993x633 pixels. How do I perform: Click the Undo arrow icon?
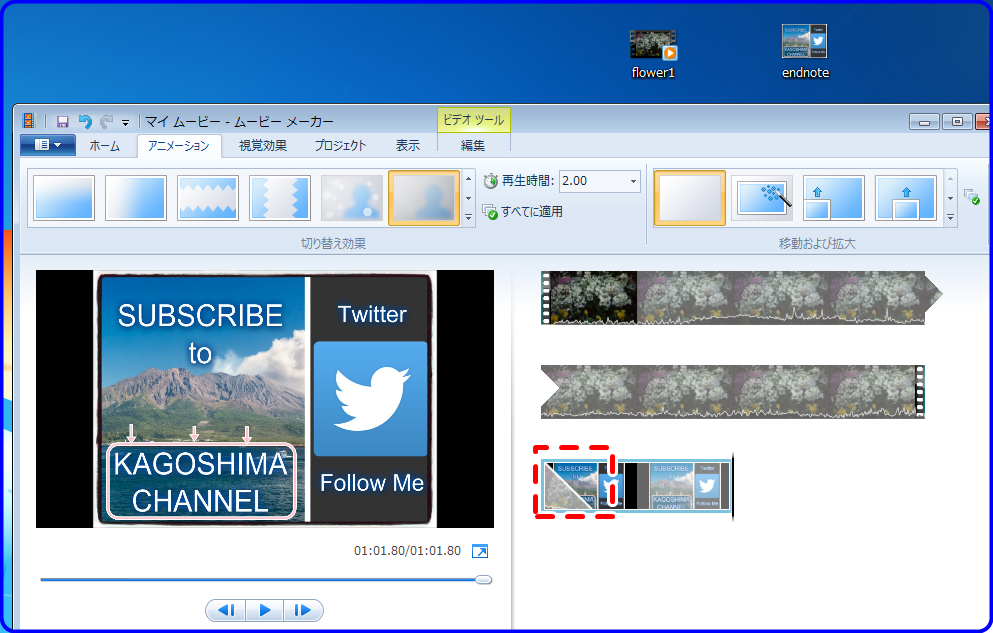click(85, 122)
